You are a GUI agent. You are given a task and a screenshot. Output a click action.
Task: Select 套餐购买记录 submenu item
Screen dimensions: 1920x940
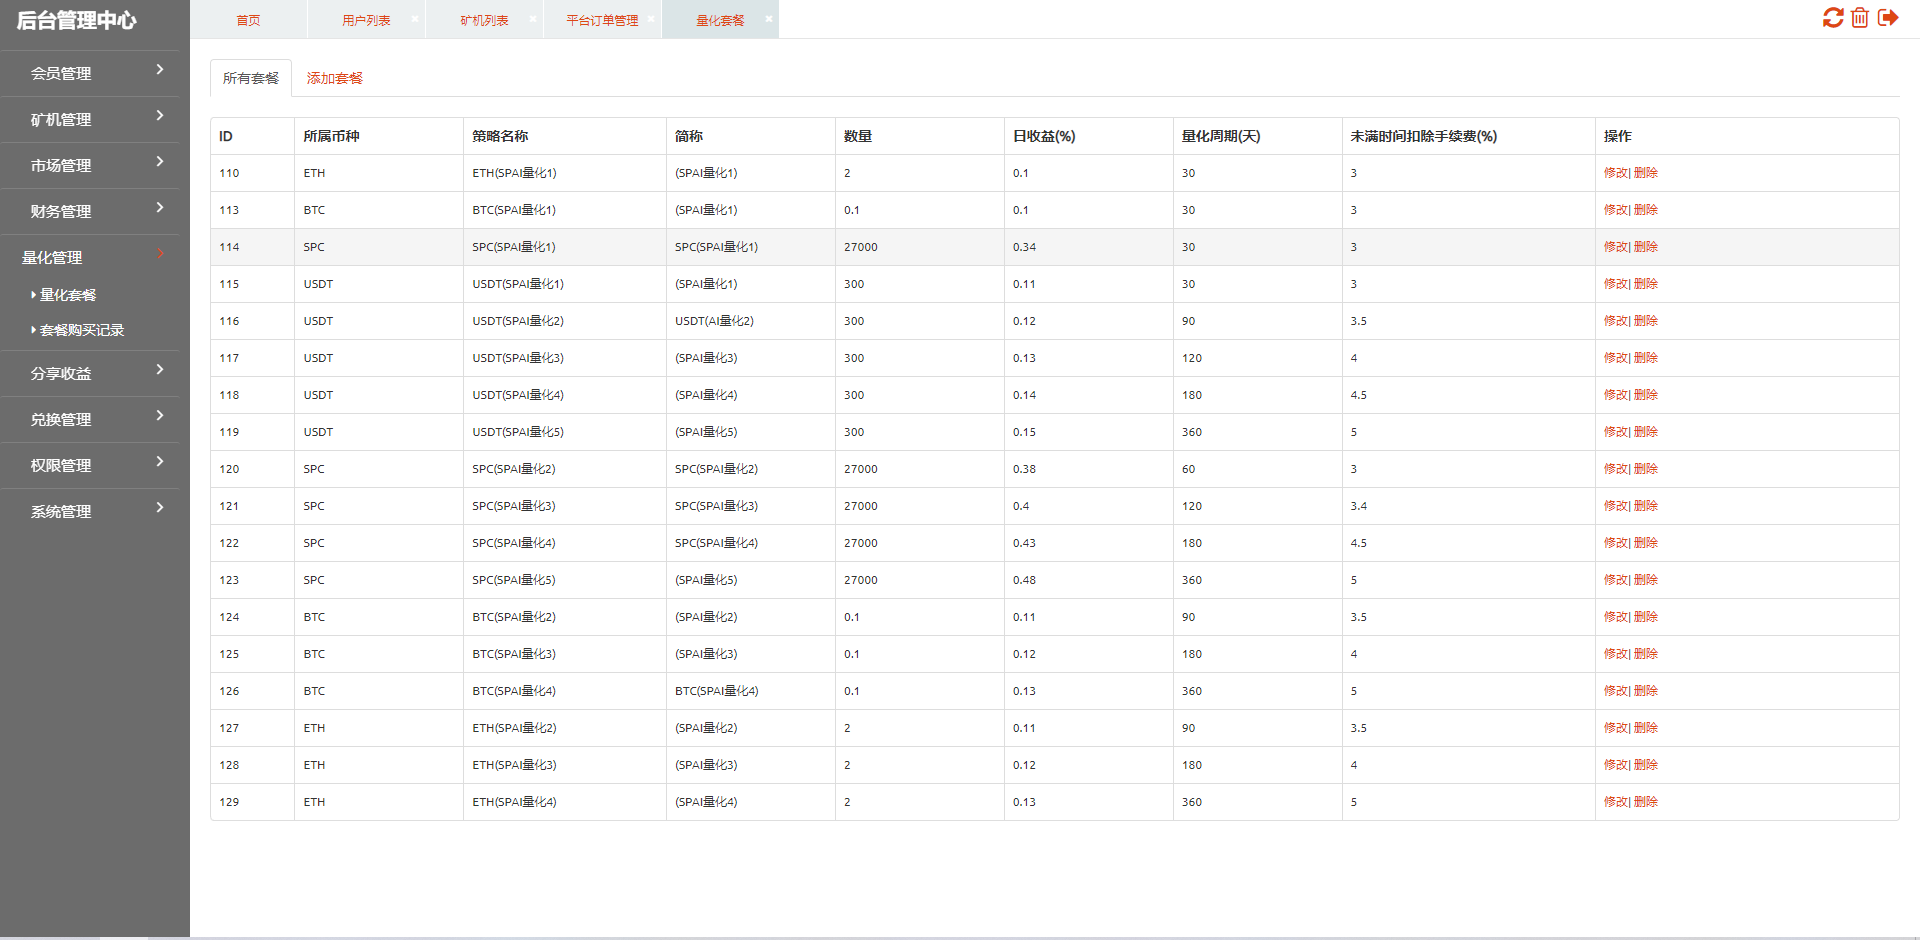point(81,330)
